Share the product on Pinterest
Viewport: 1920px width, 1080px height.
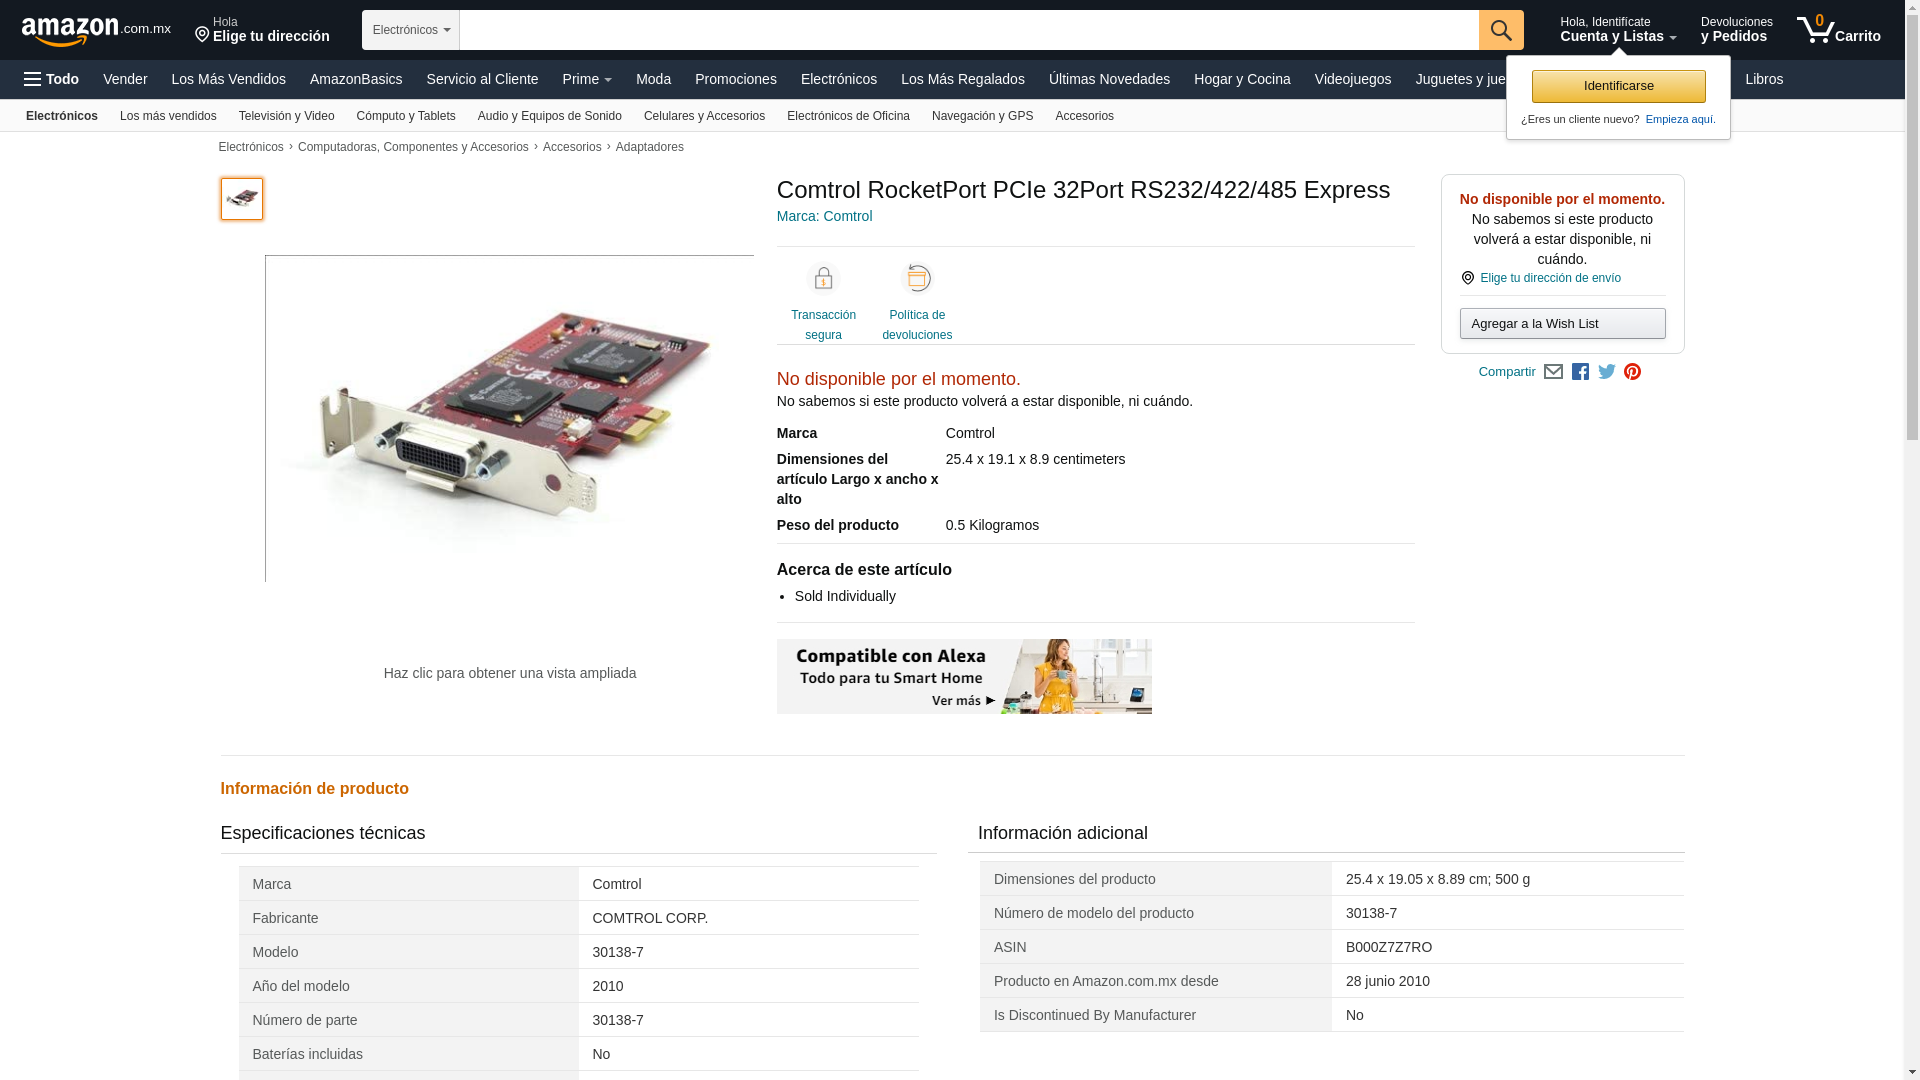[1632, 372]
